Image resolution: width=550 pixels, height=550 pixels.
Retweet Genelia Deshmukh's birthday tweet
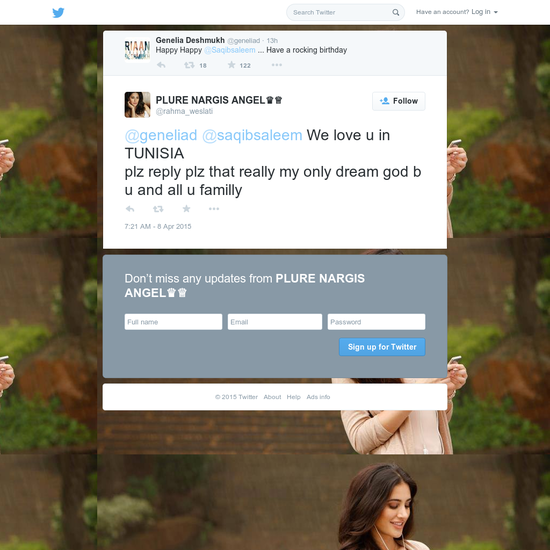(x=189, y=65)
